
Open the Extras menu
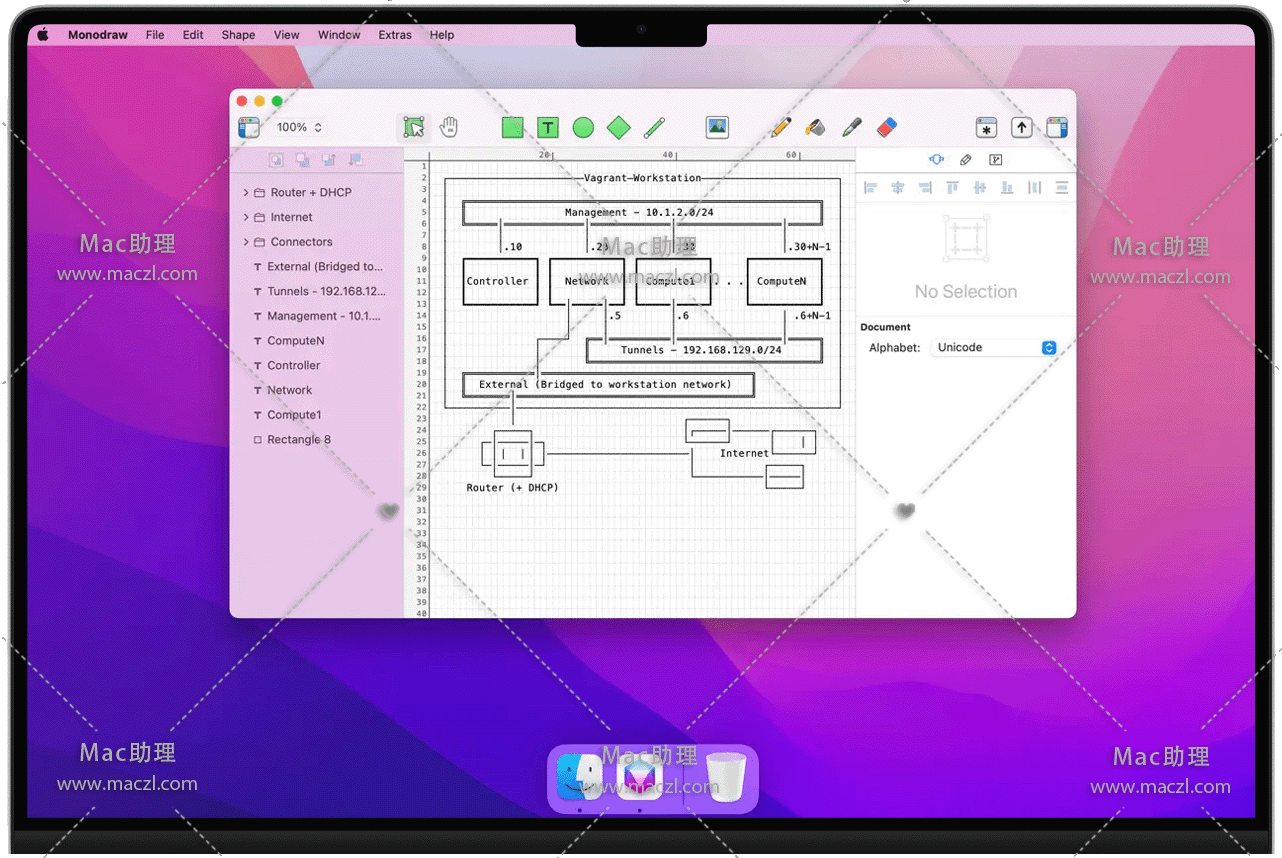[395, 35]
